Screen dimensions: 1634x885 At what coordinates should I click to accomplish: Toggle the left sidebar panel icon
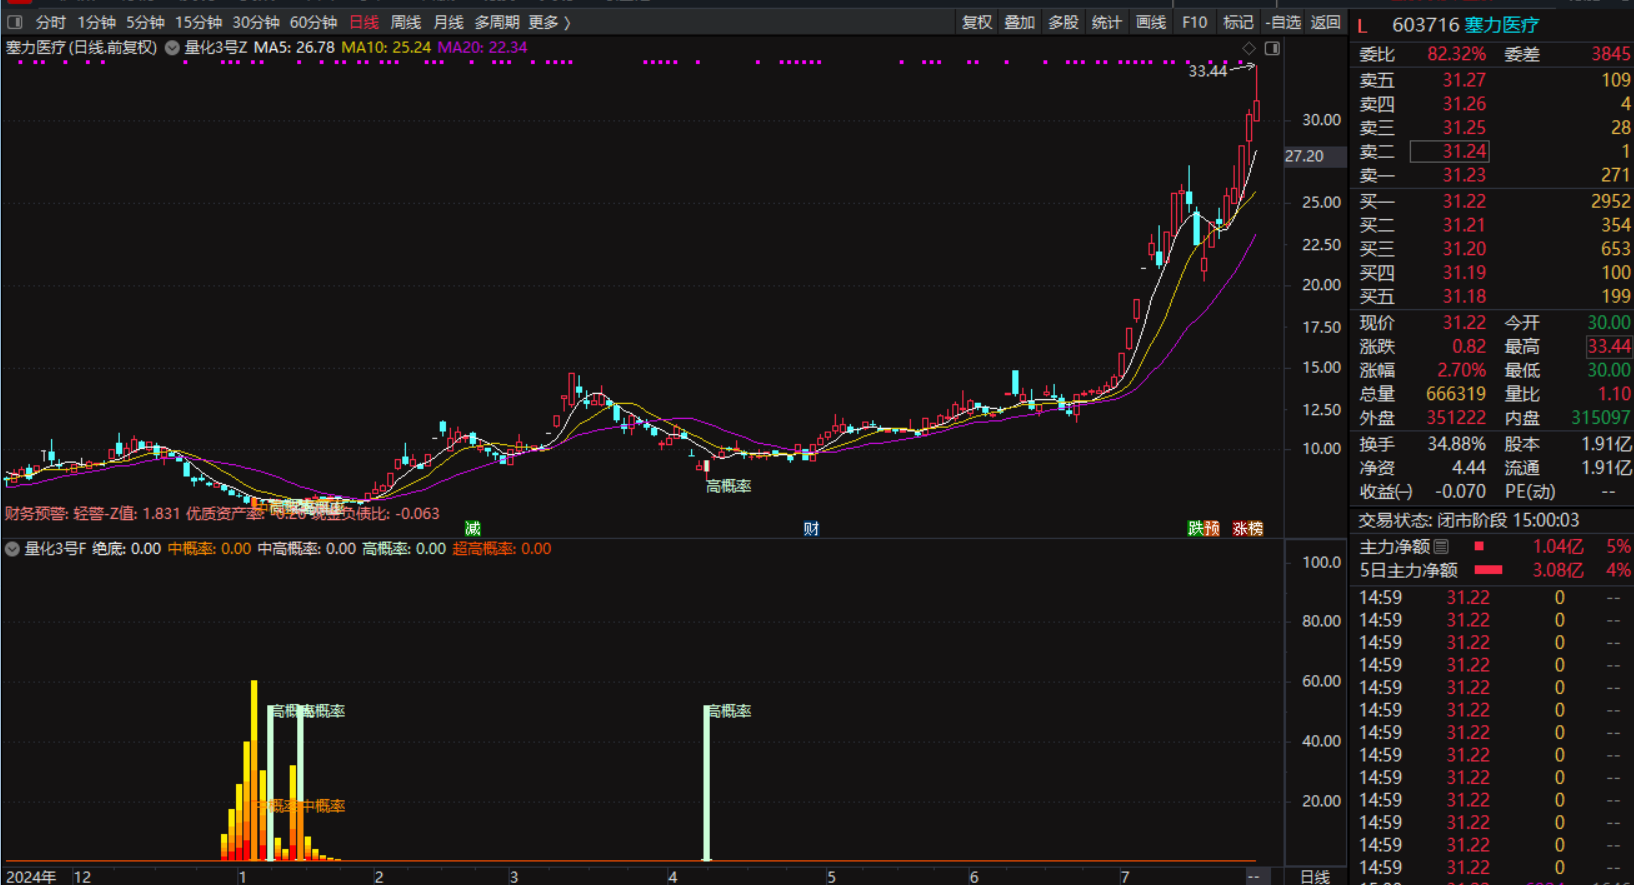tap(15, 22)
